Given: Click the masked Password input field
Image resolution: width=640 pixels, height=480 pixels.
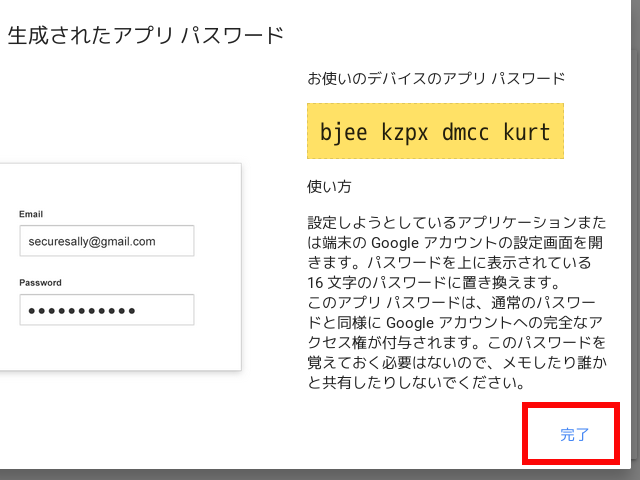Looking at the screenshot, I should click(x=106, y=310).
